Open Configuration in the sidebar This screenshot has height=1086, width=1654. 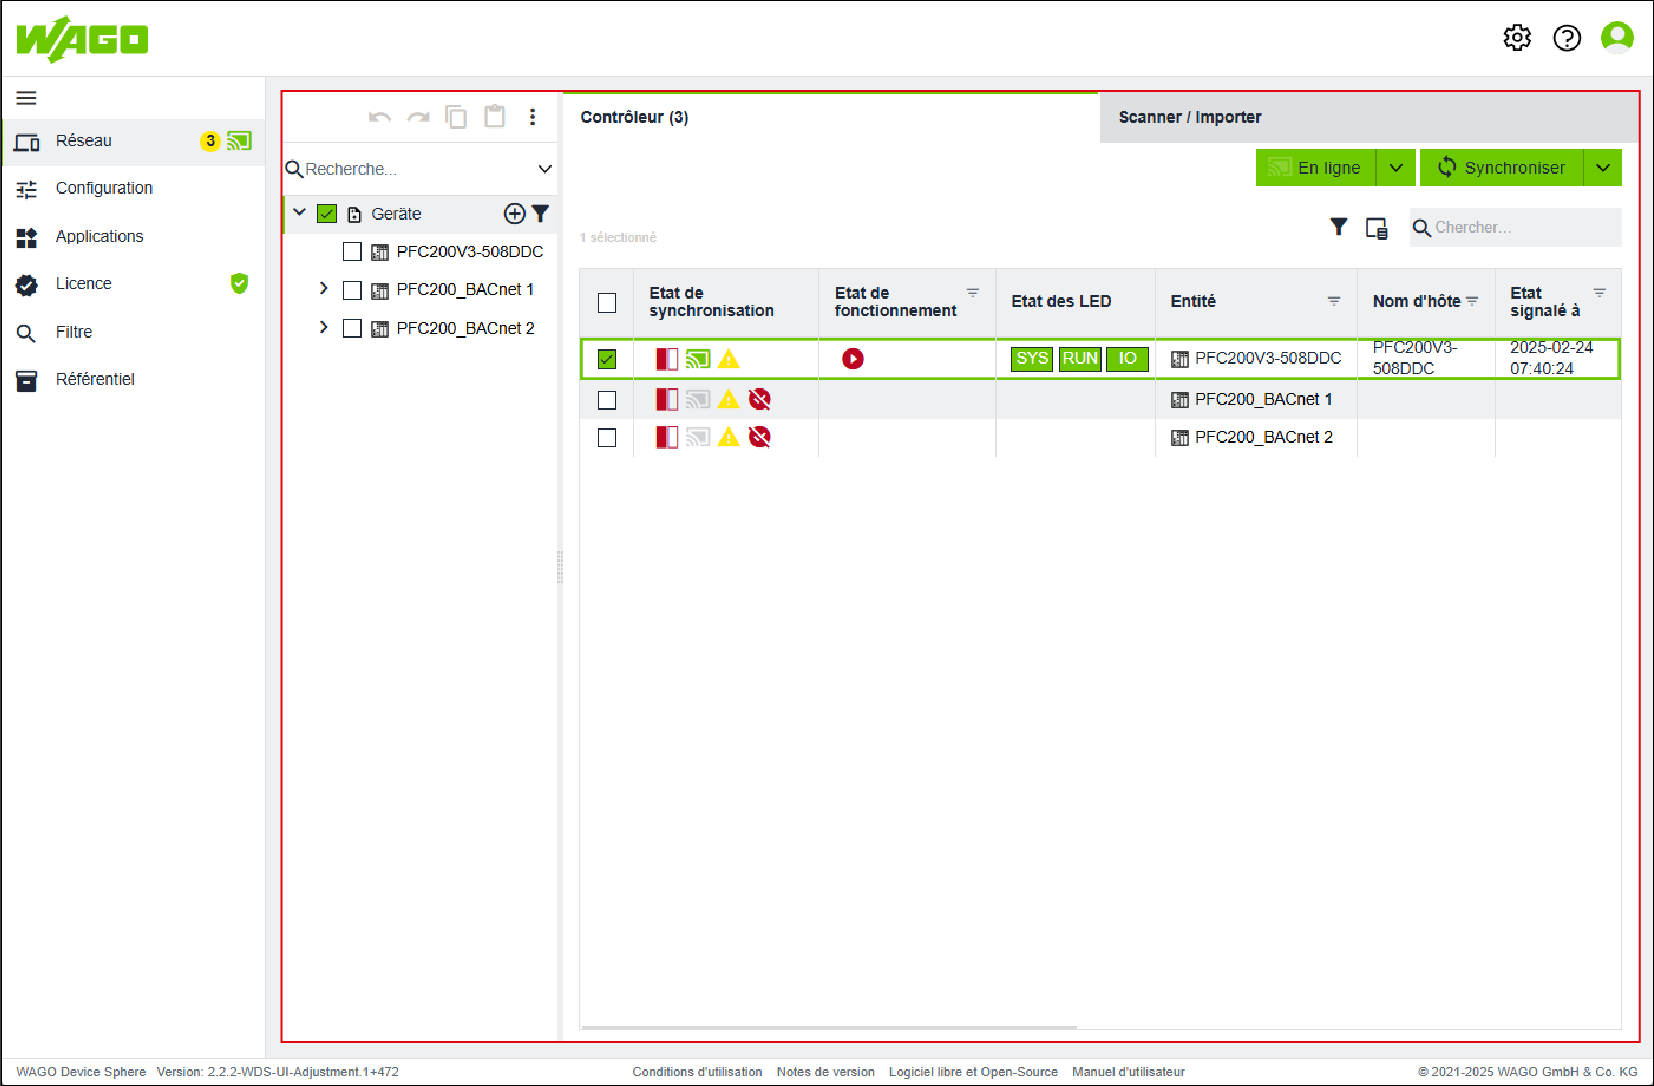133,188
